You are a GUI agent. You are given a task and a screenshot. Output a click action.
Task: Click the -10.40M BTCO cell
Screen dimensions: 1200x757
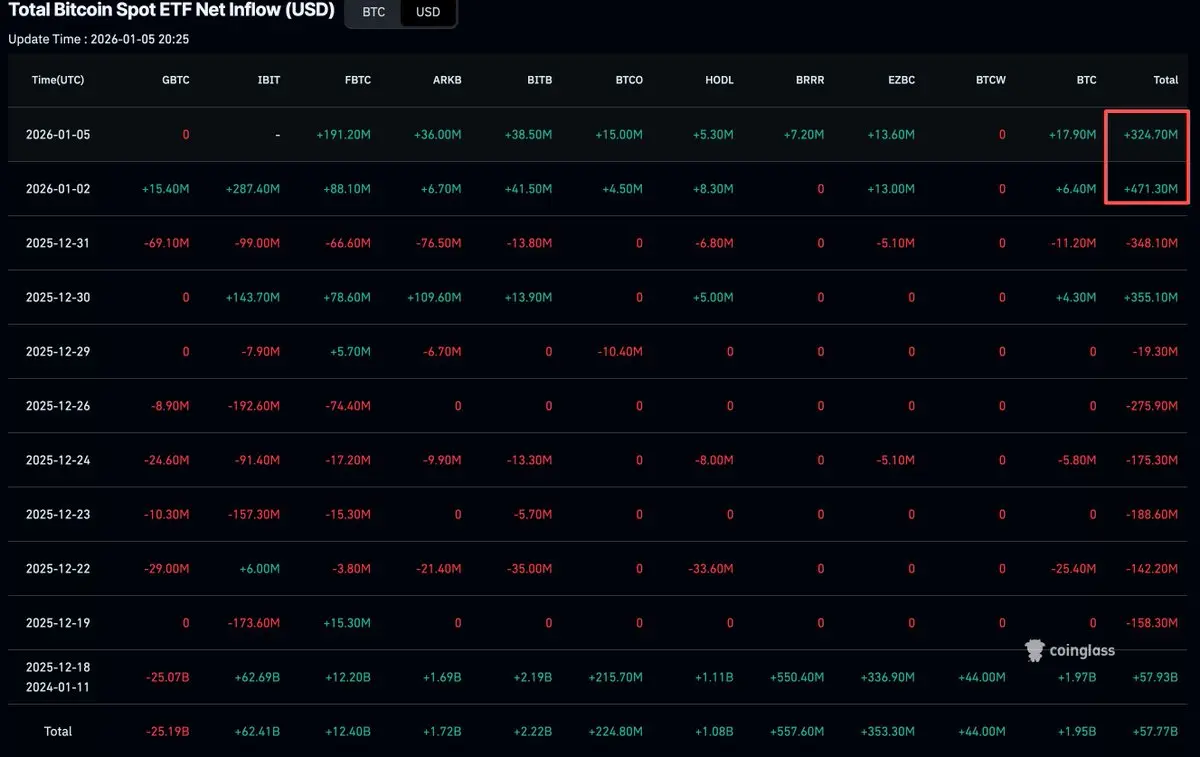tap(620, 351)
